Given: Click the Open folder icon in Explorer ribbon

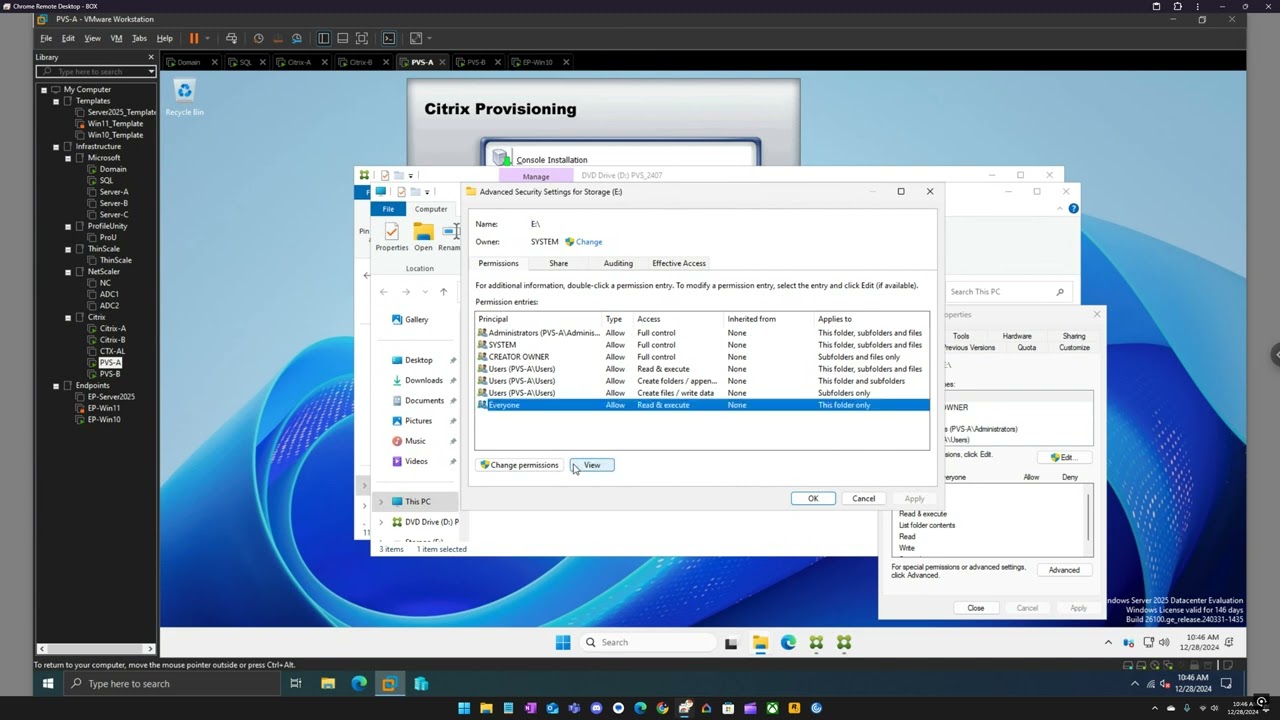Looking at the screenshot, I should [x=423, y=236].
